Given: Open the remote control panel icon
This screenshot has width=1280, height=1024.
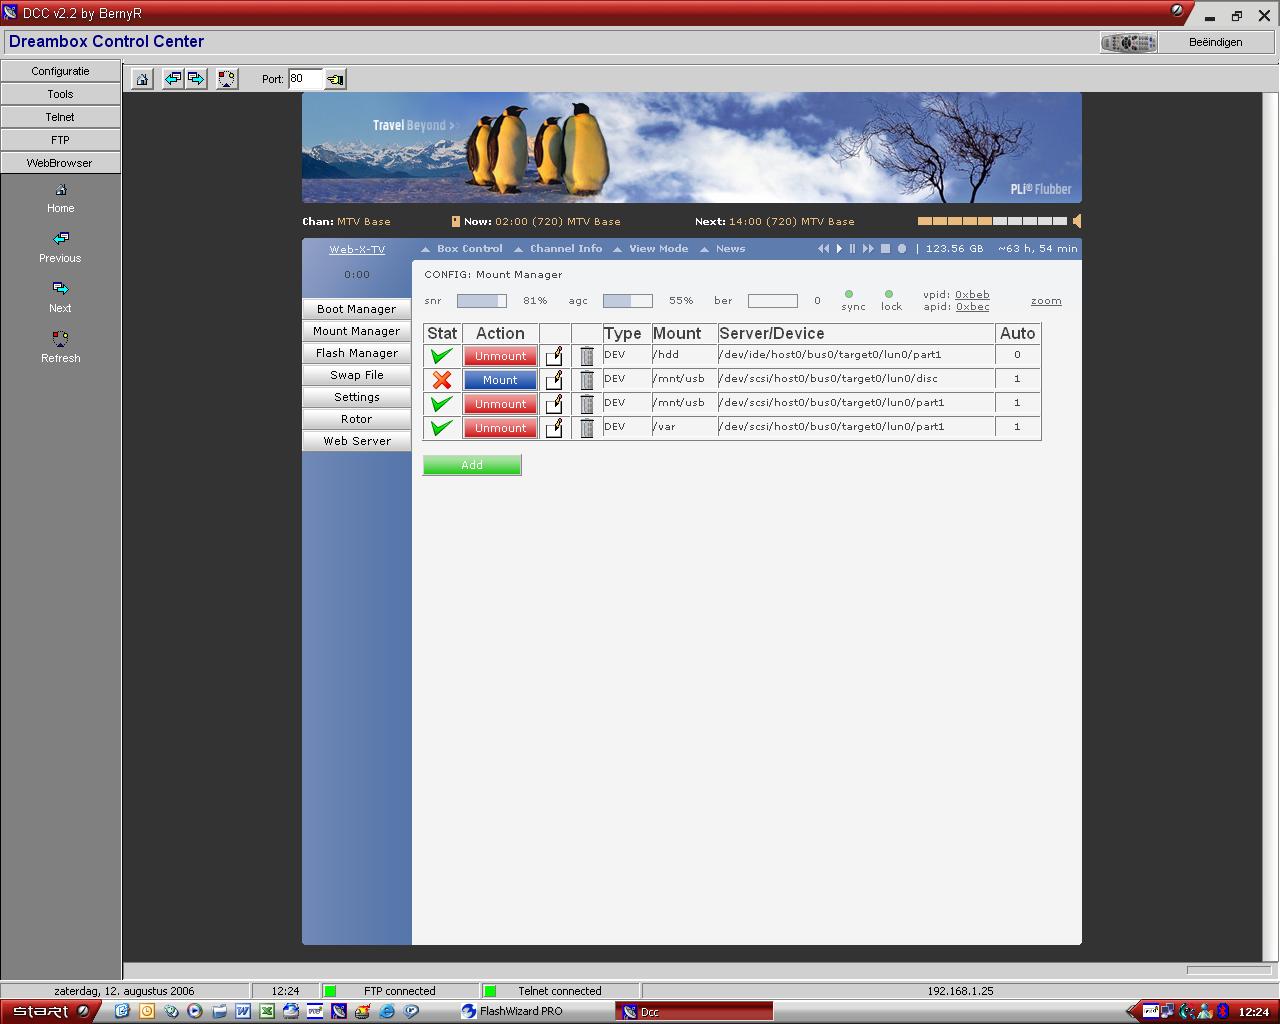Looking at the screenshot, I should (x=1128, y=42).
